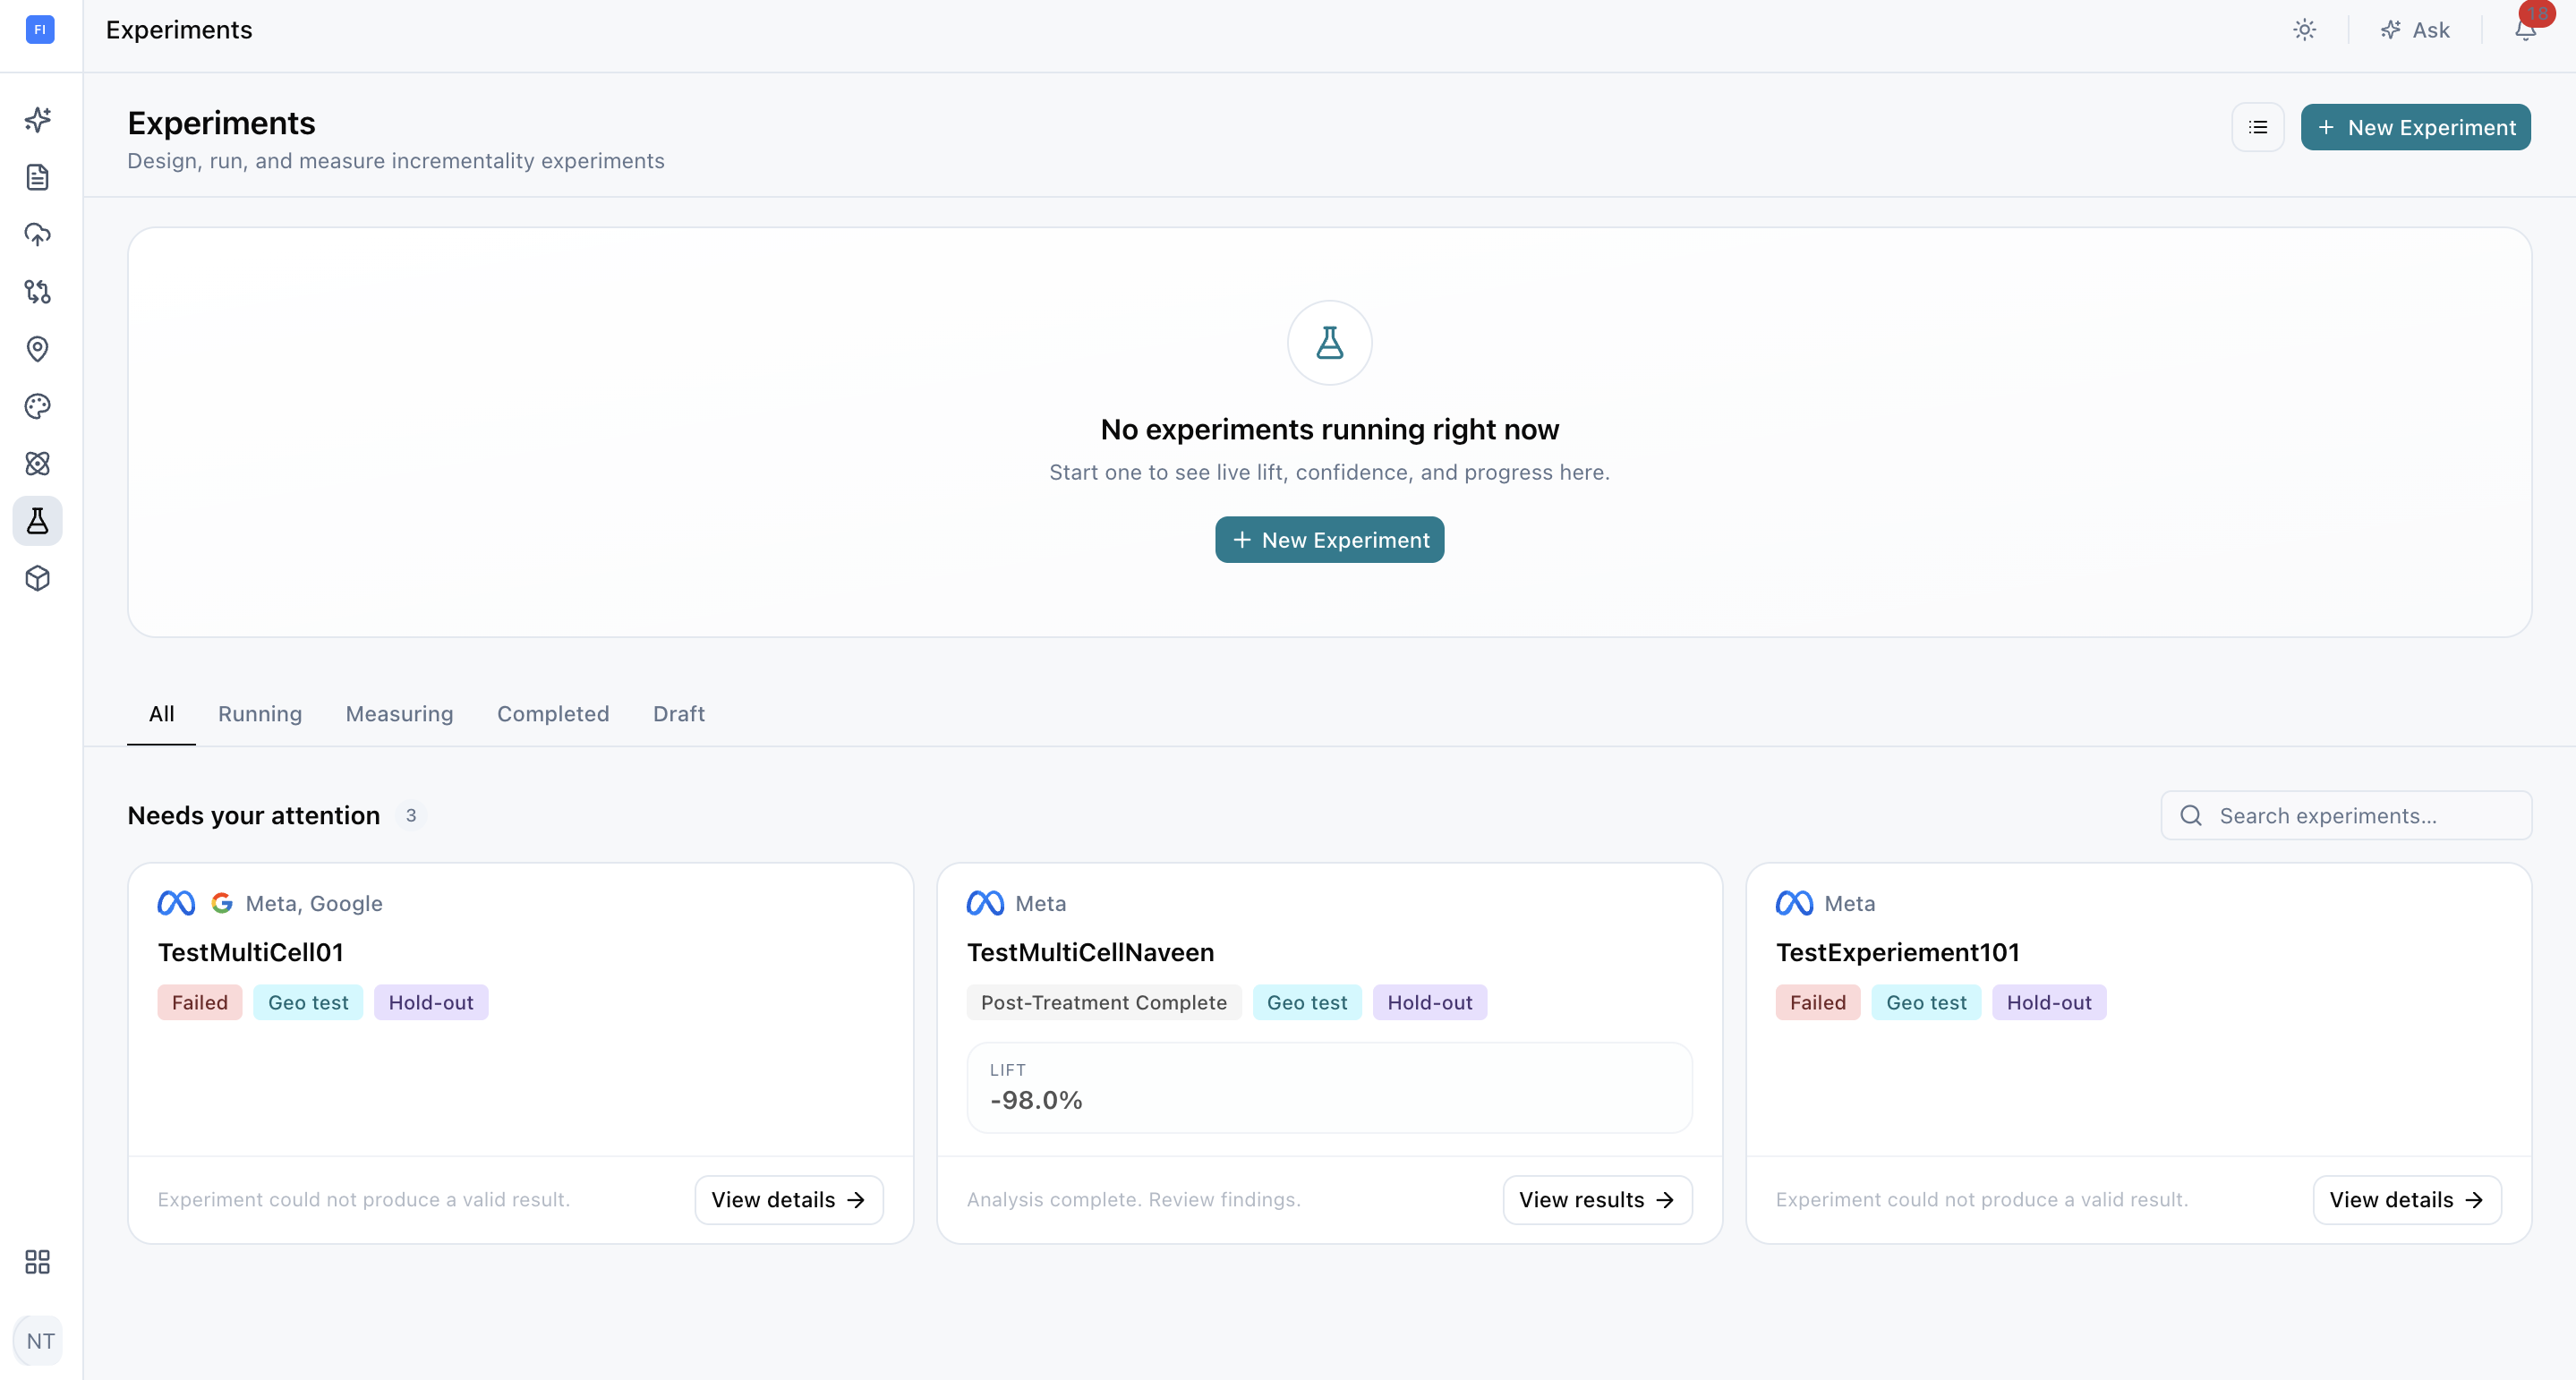Image resolution: width=2576 pixels, height=1380 pixels.
Task: Open the grid apps icon in sidebar
Action: point(38,1262)
